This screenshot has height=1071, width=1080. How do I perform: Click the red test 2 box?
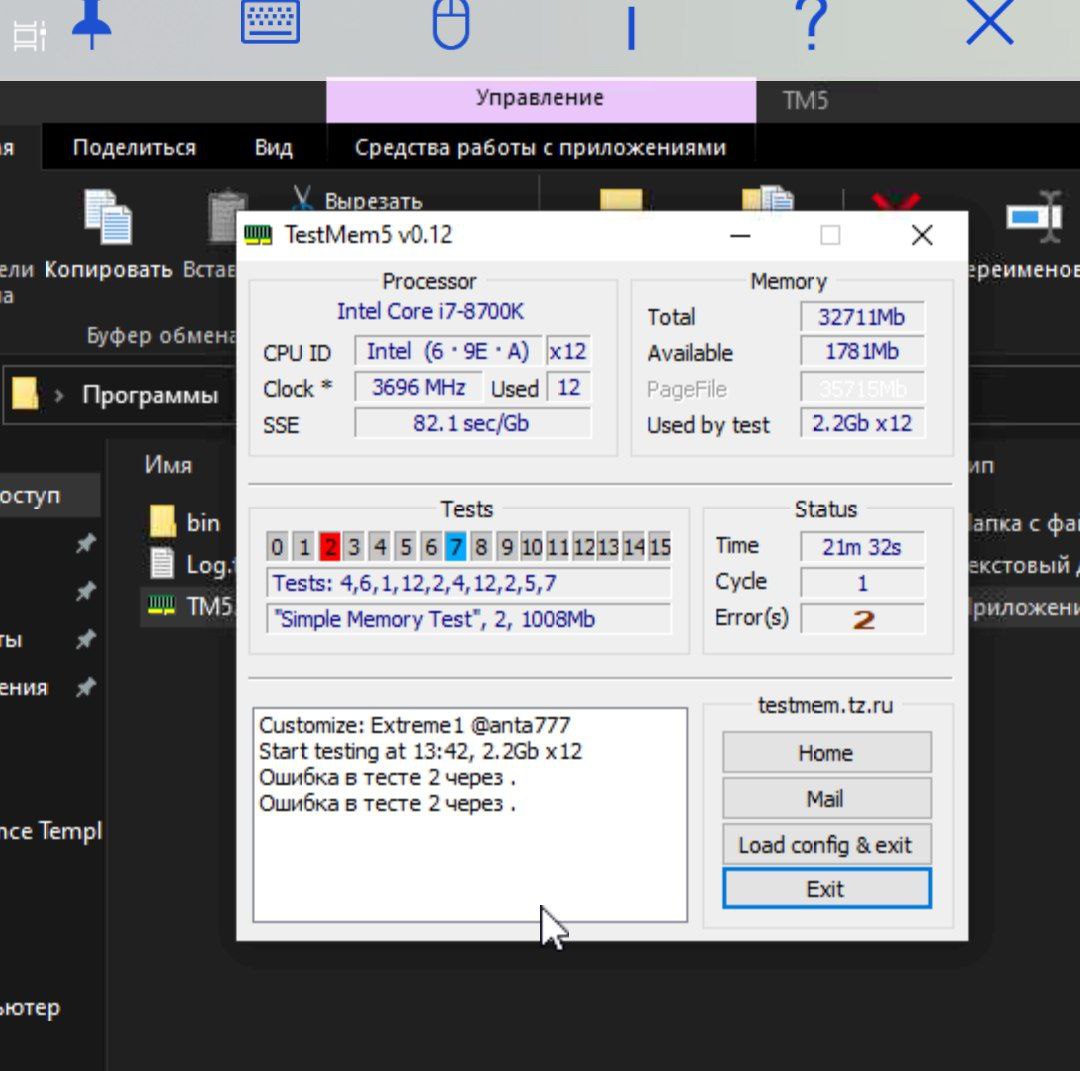(x=329, y=547)
